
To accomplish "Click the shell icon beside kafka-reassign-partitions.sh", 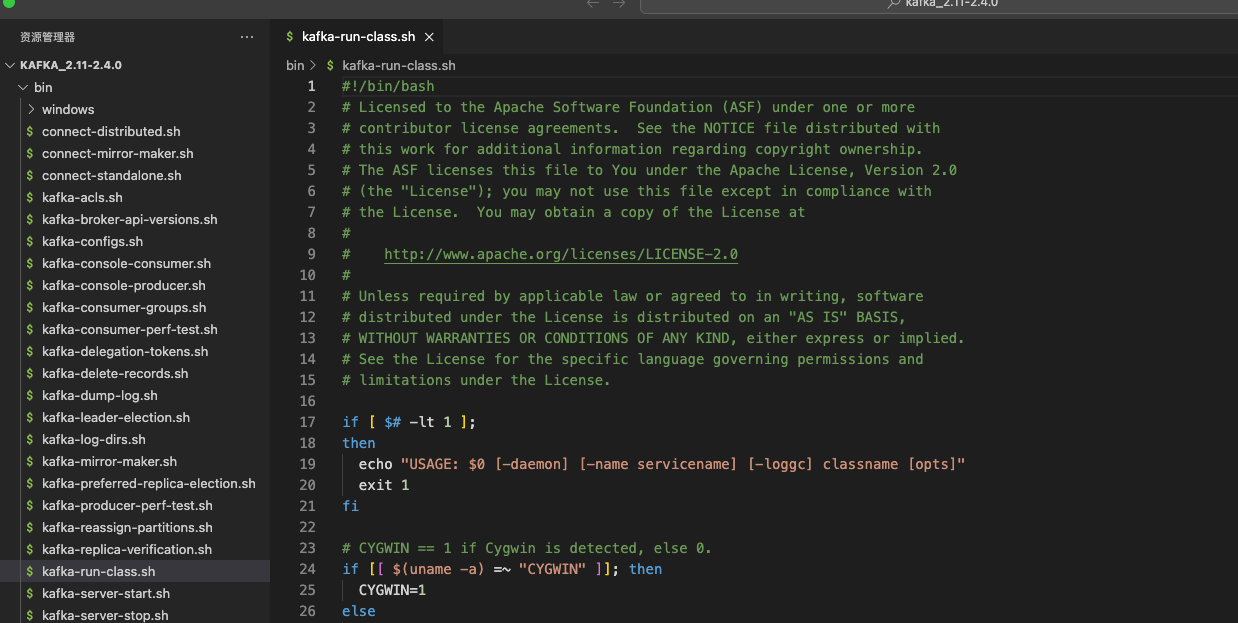I will (30, 528).
